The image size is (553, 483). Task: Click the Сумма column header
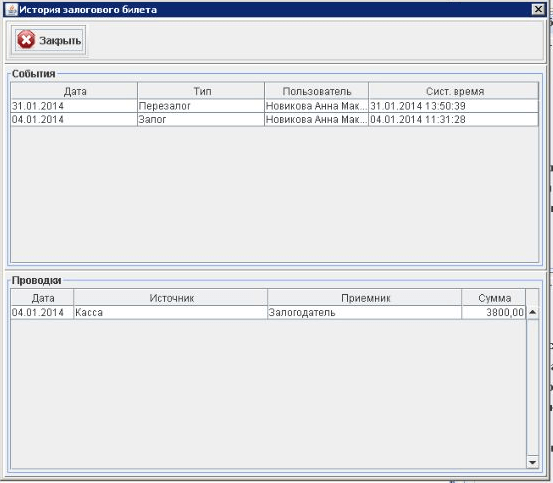click(x=494, y=298)
